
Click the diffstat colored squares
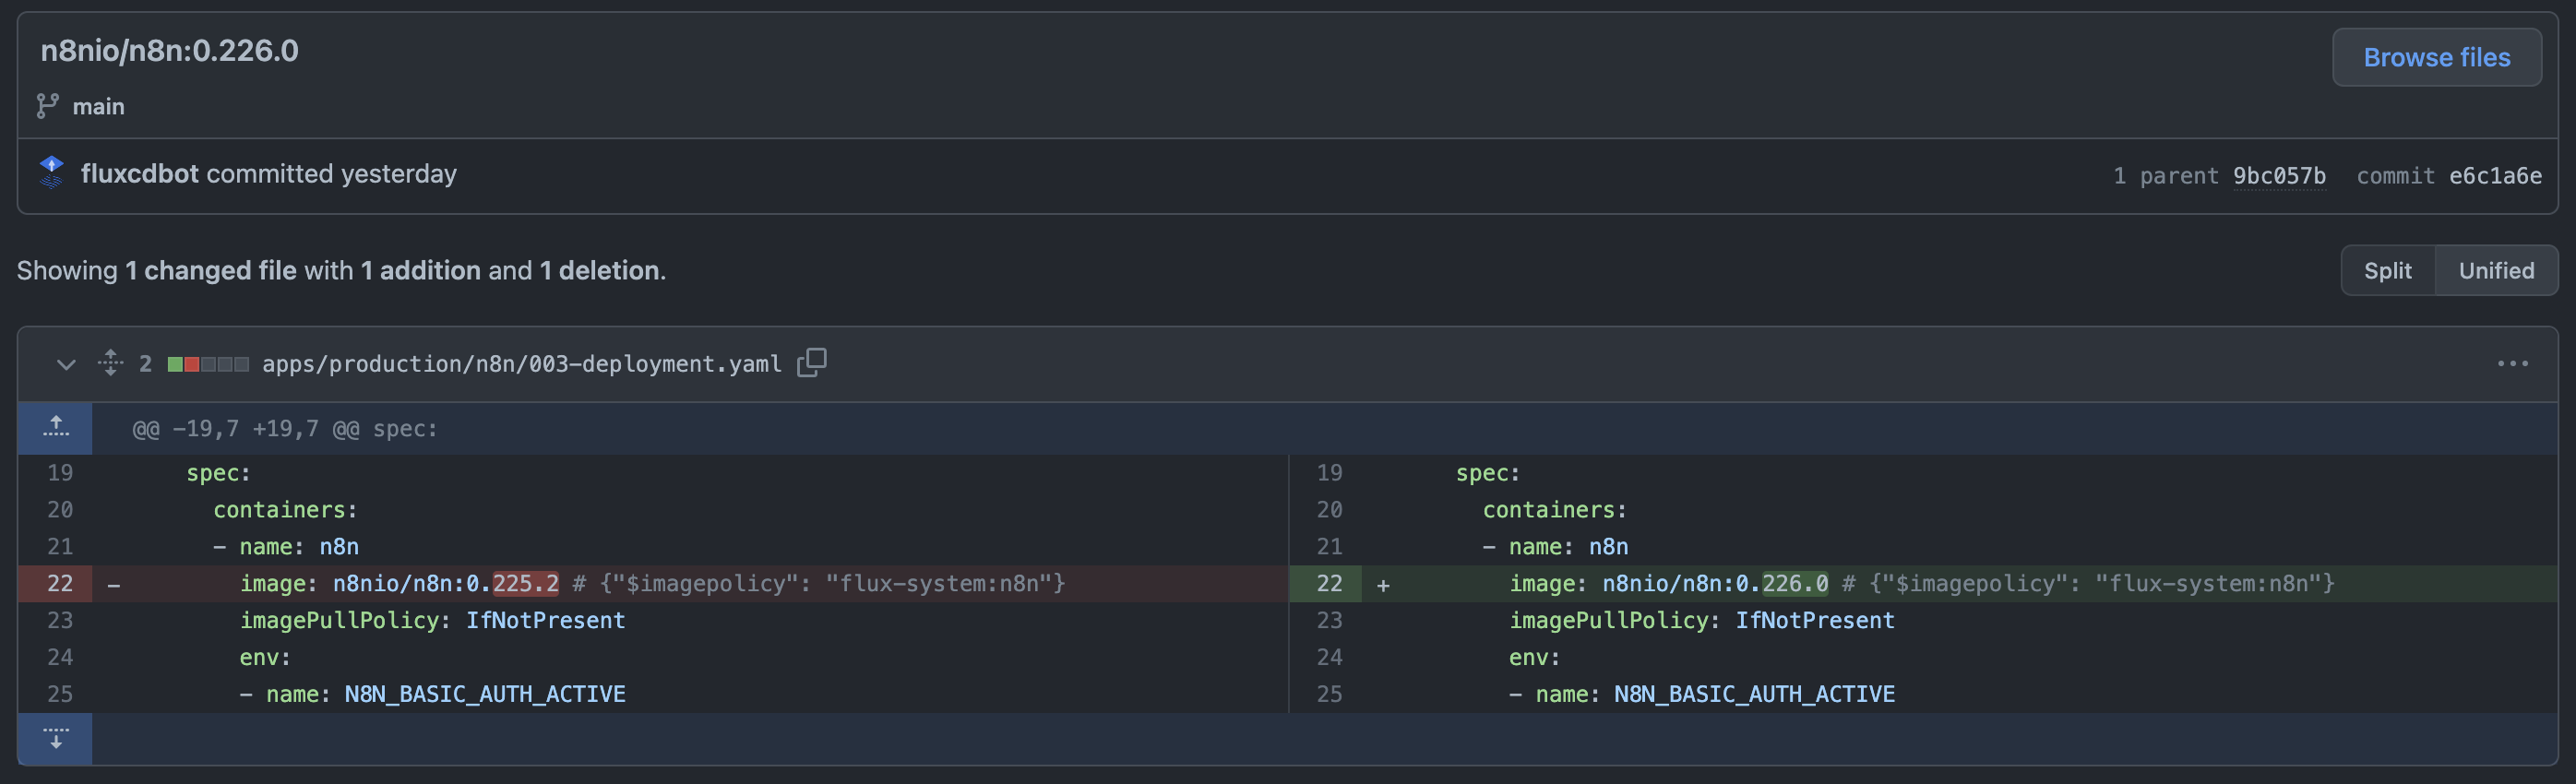208,364
